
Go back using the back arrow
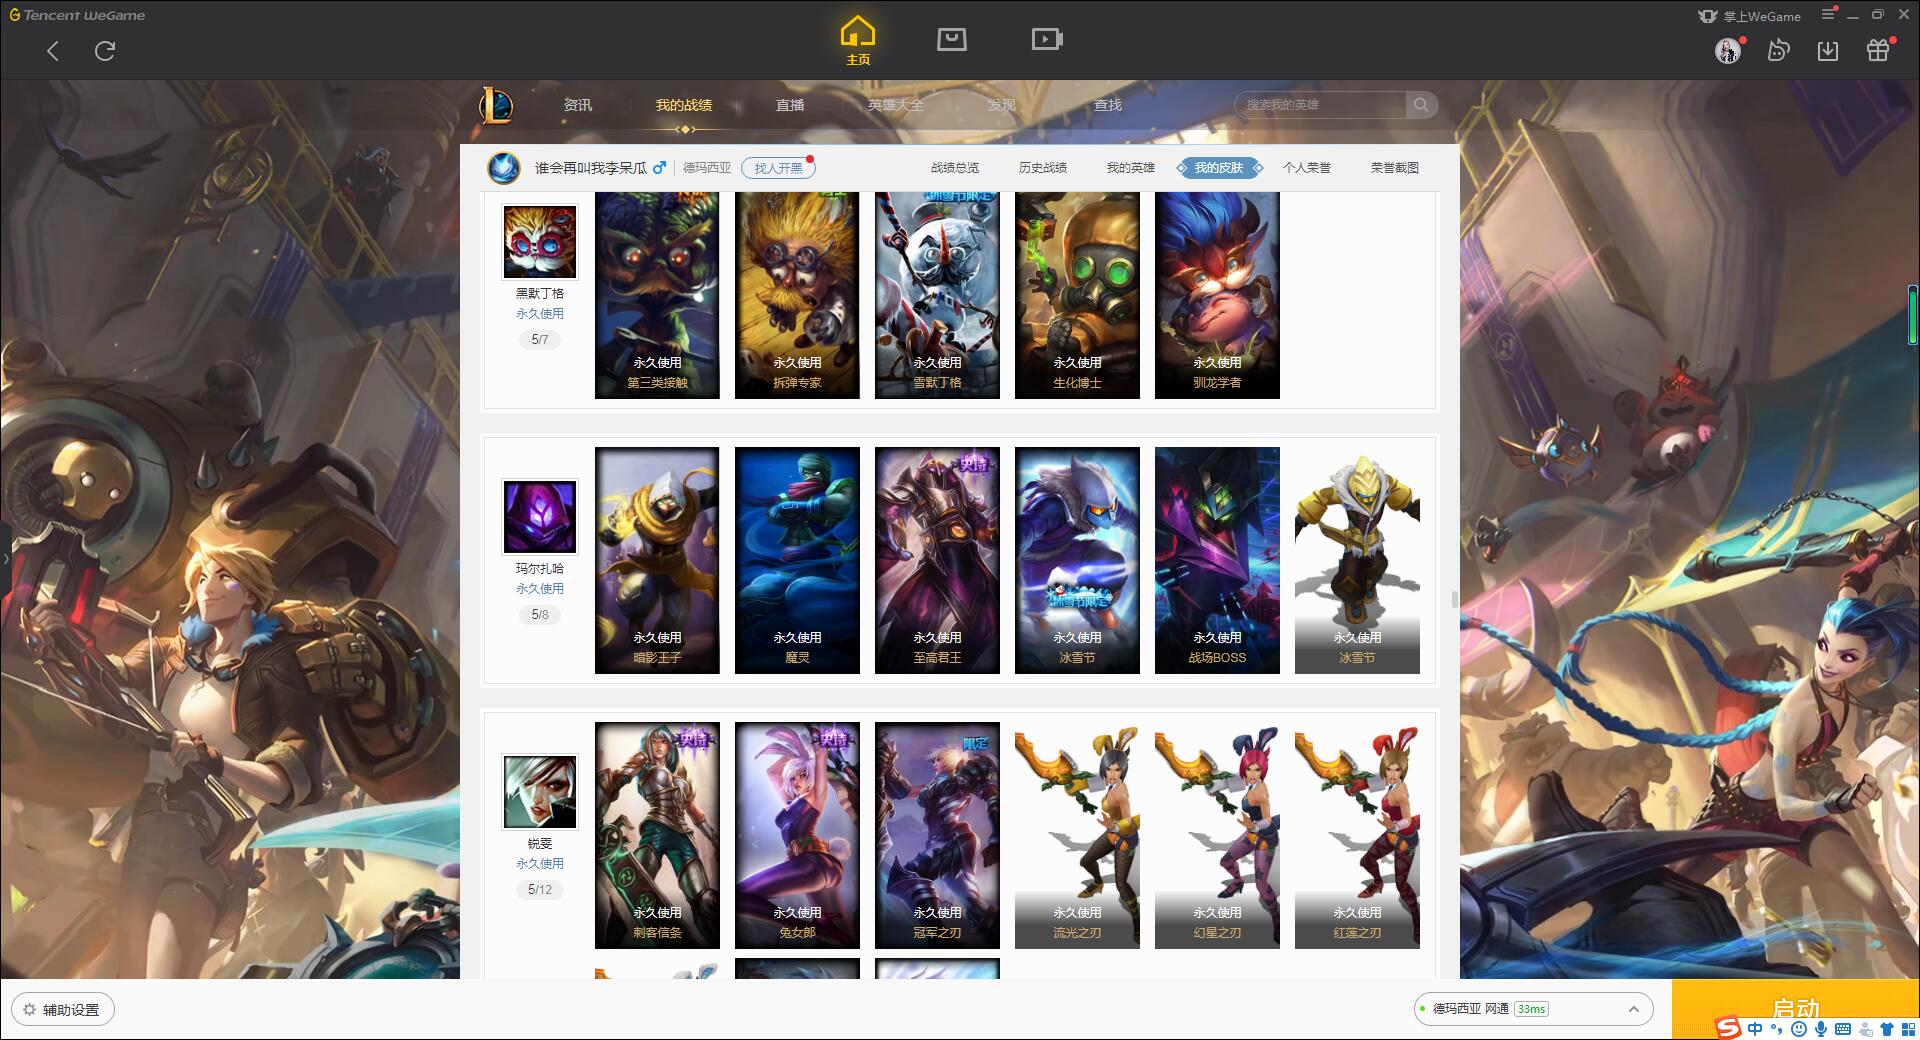pyautogui.click(x=53, y=51)
